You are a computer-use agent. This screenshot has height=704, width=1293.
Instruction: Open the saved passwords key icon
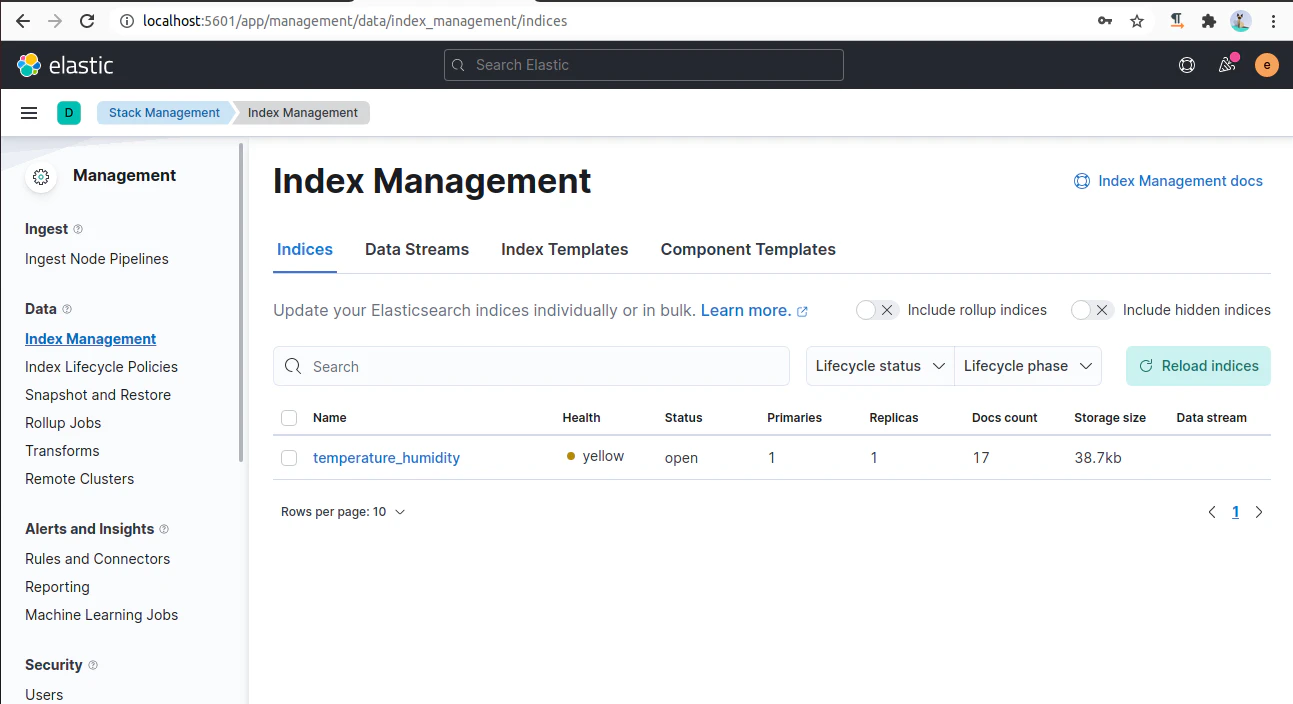pos(1105,21)
